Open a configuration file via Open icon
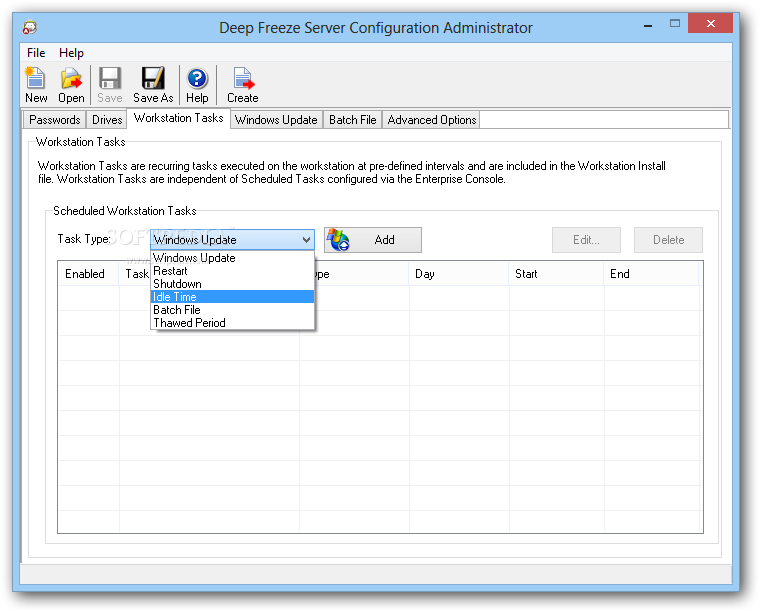The image size is (760, 612). pyautogui.click(x=71, y=85)
